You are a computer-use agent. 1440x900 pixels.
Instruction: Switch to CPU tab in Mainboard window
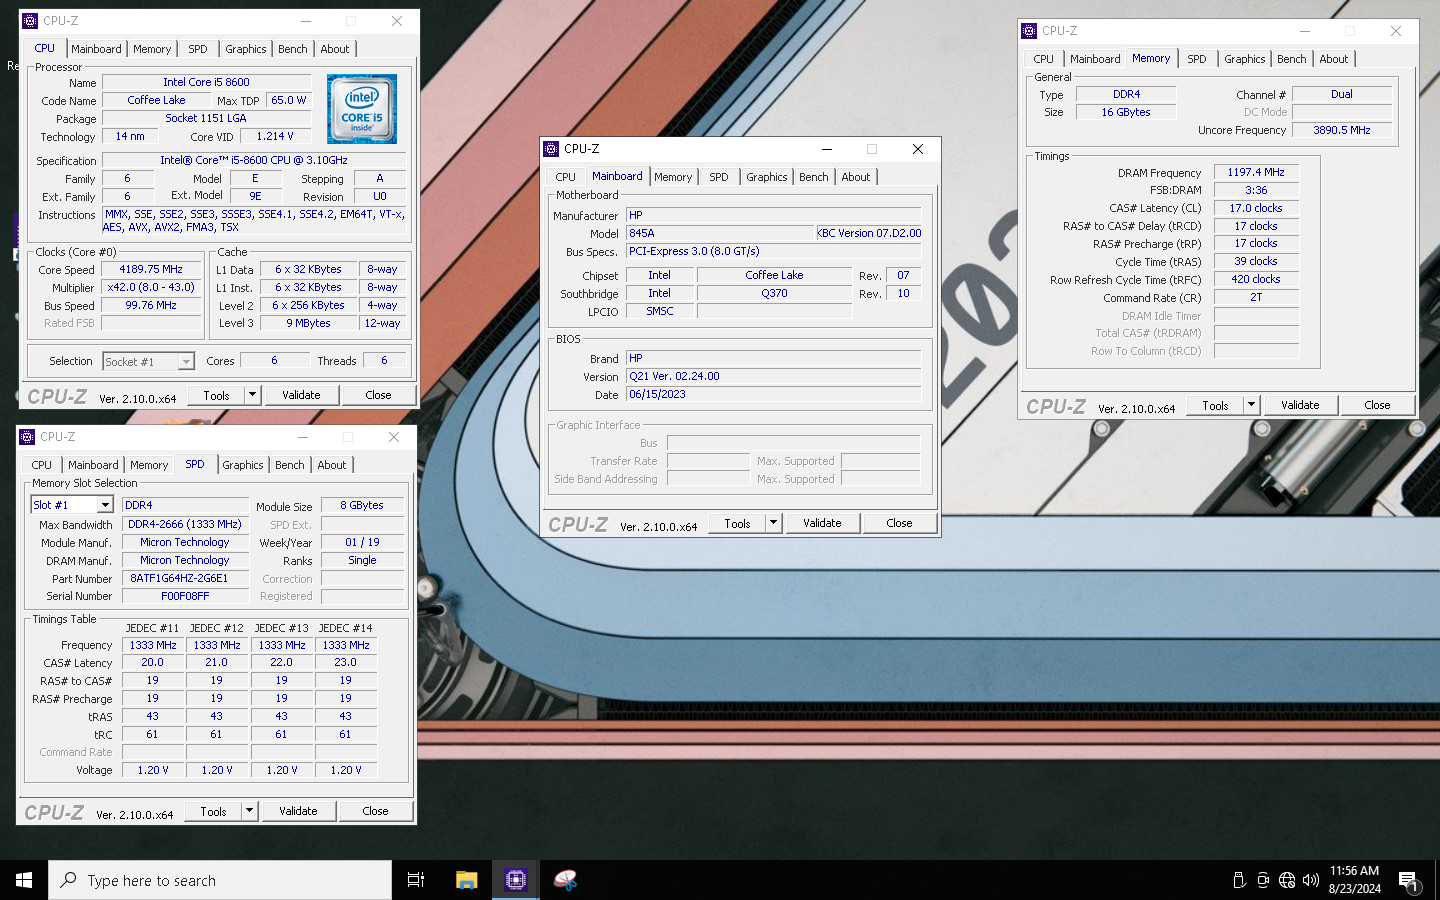coord(566,177)
